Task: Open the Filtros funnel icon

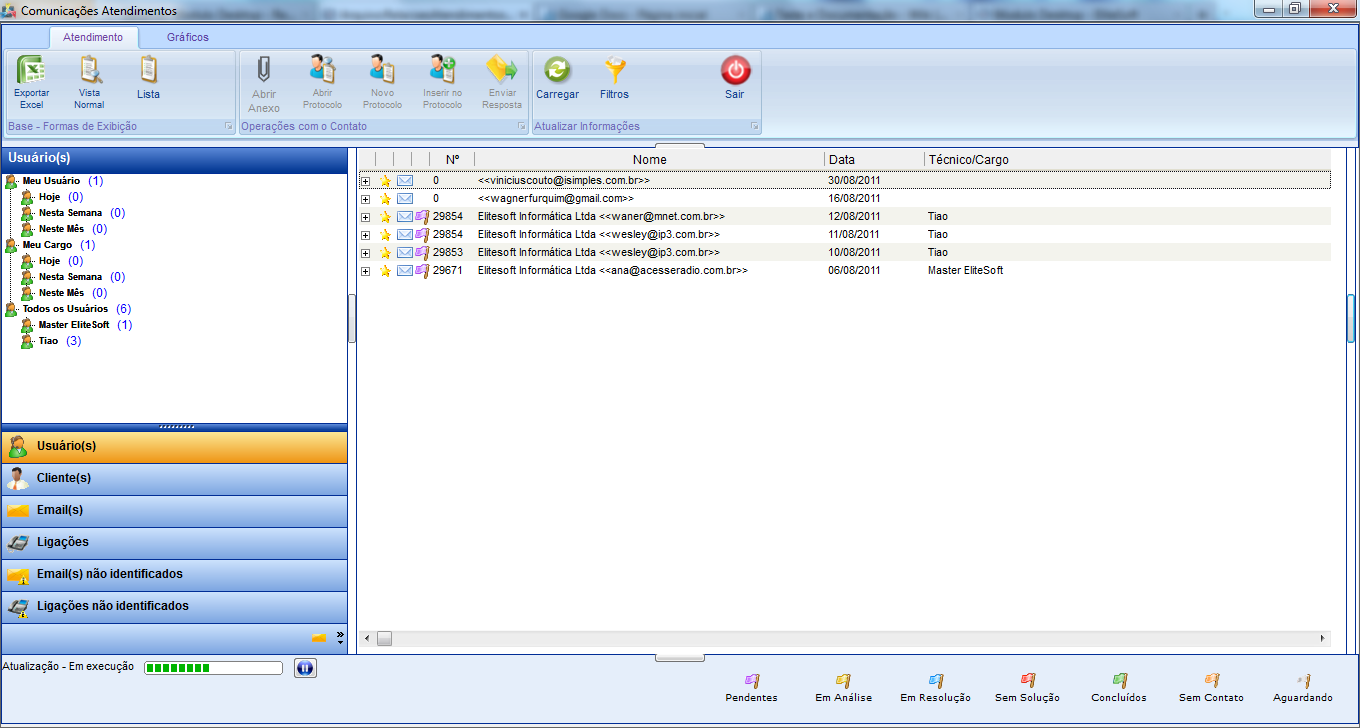Action: [x=614, y=72]
